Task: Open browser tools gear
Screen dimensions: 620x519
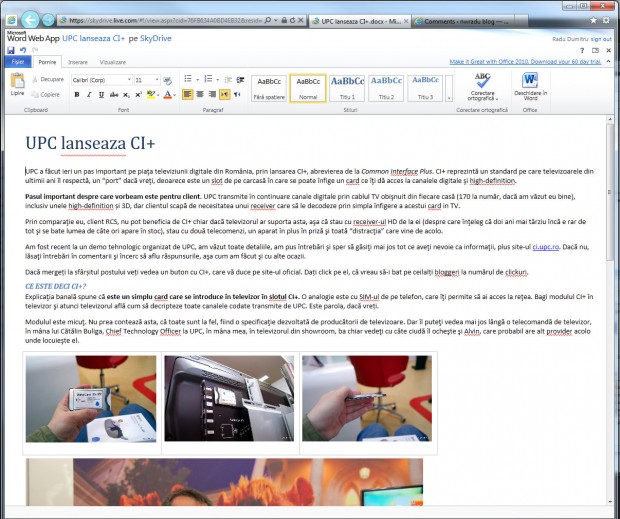Action: (606, 20)
